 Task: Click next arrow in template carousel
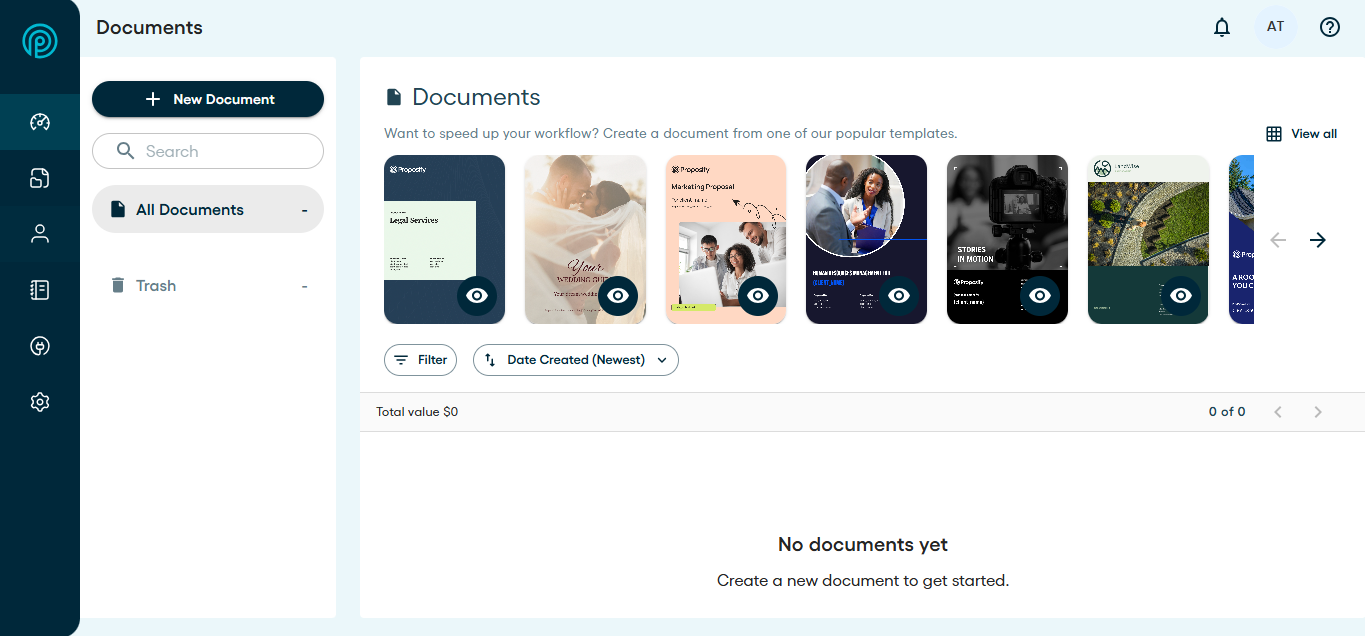1318,240
